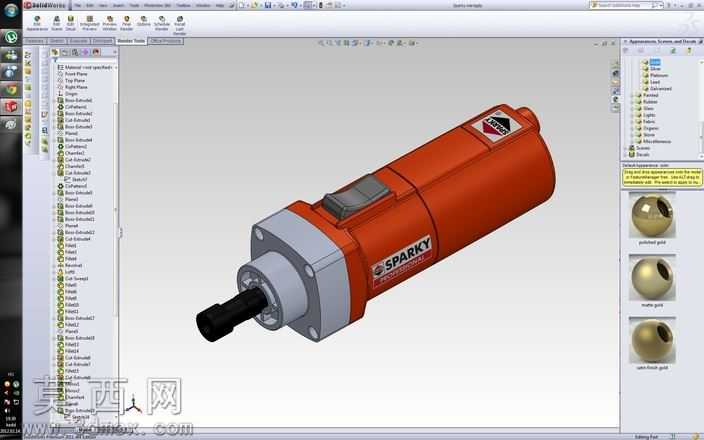Expand the Scenes folder
The width and height of the screenshot is (704, 440).
(x=626, y=148)
